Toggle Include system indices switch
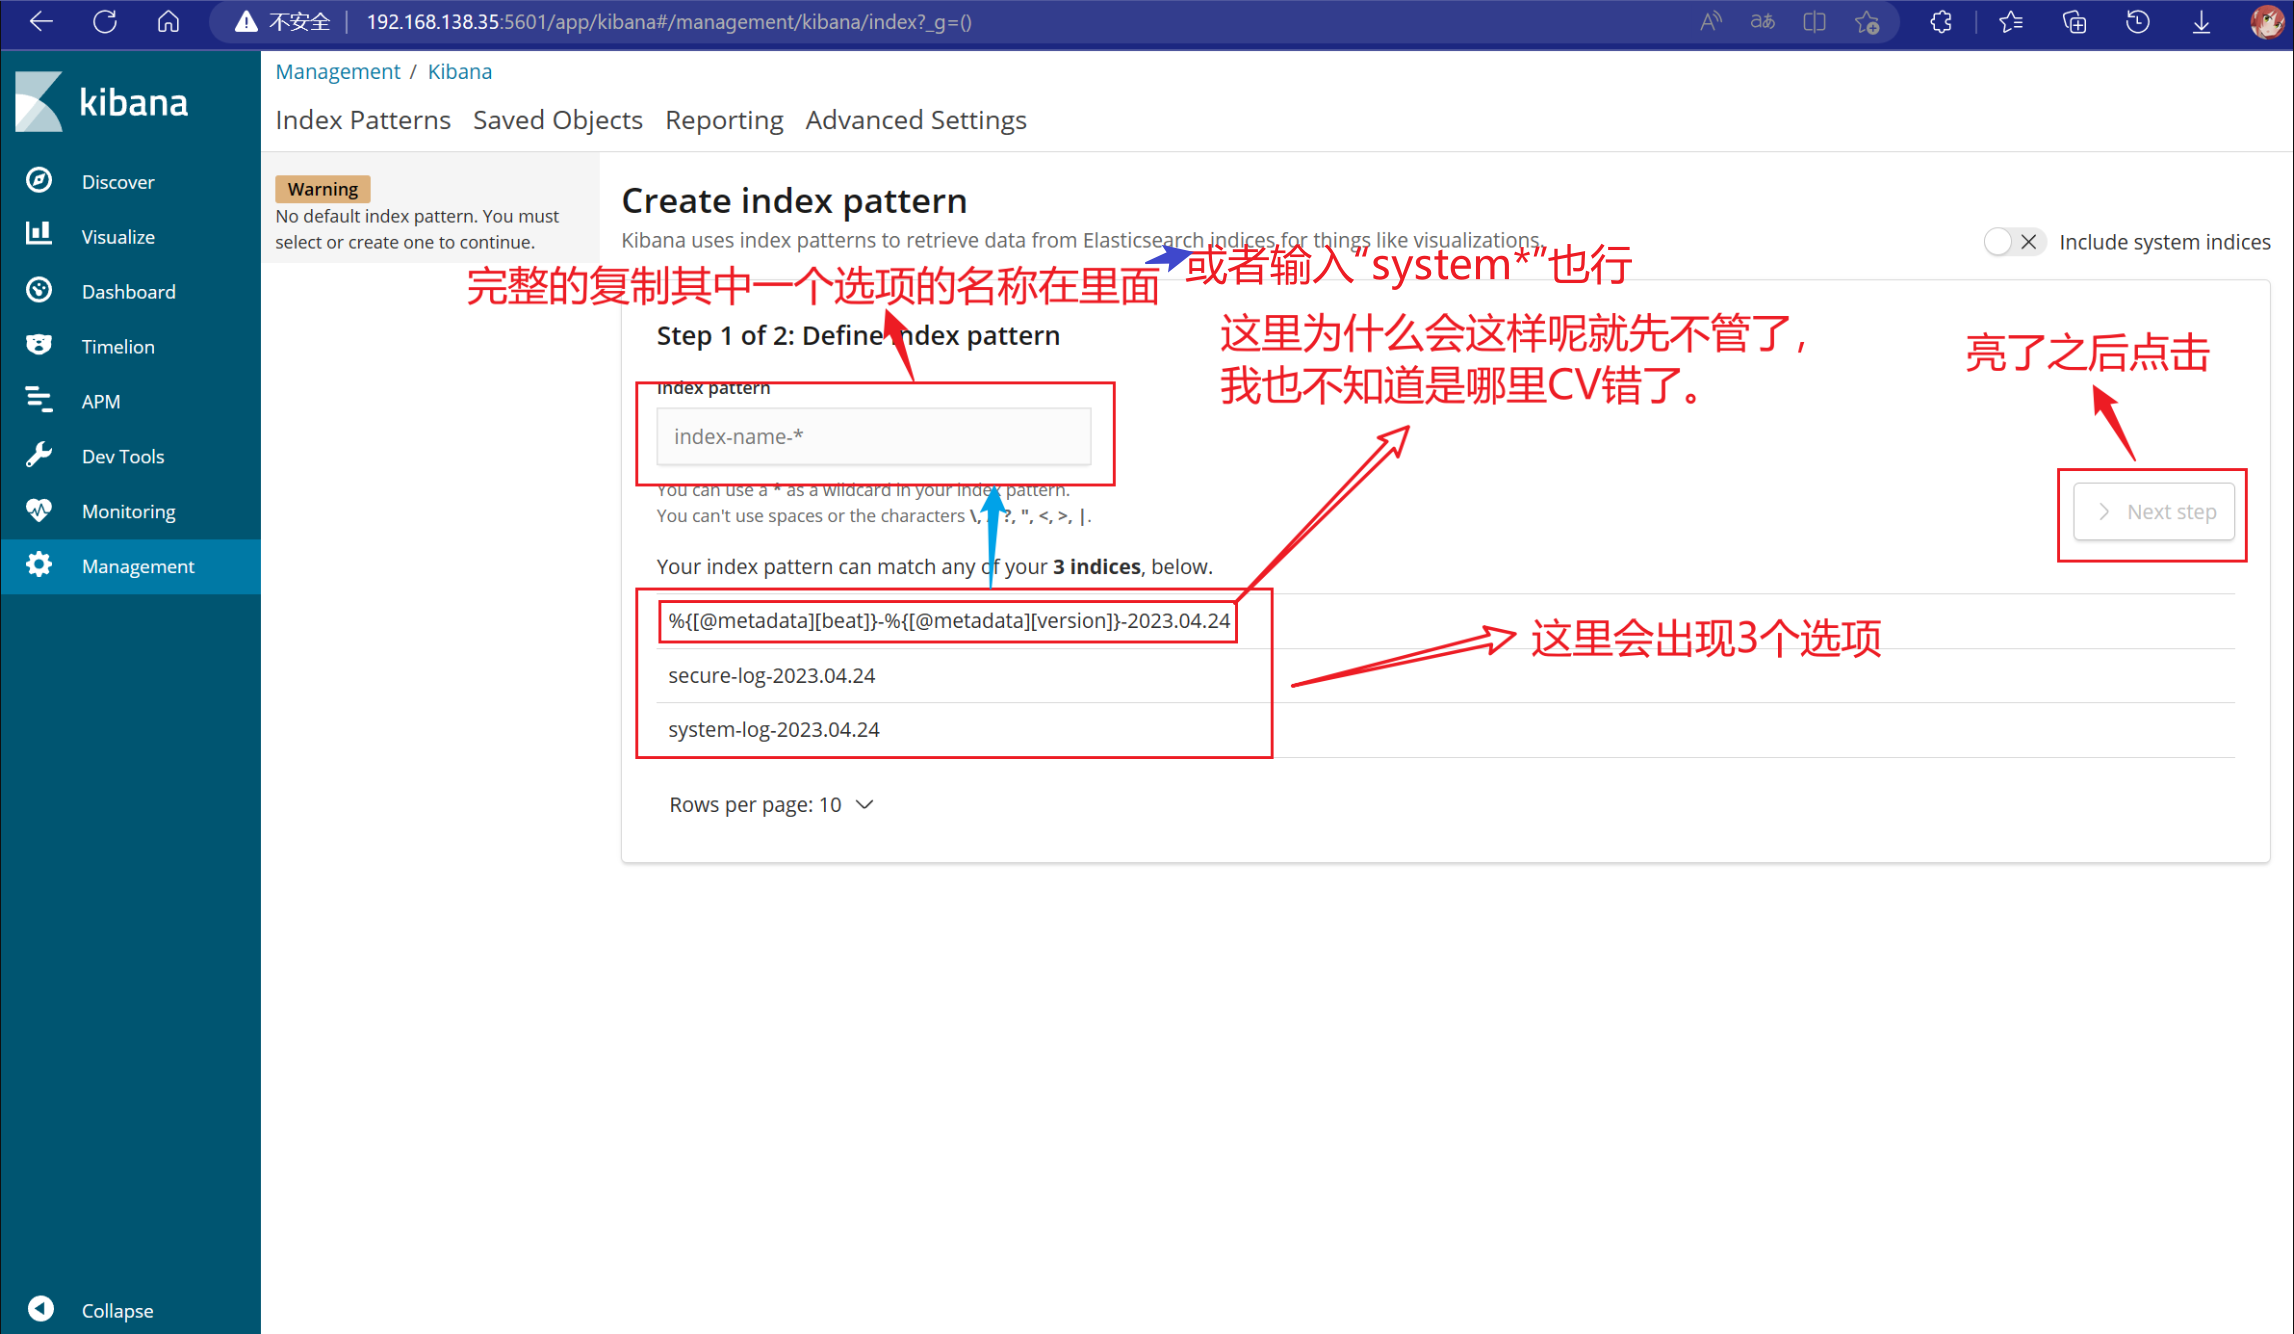 (2012, 242)
